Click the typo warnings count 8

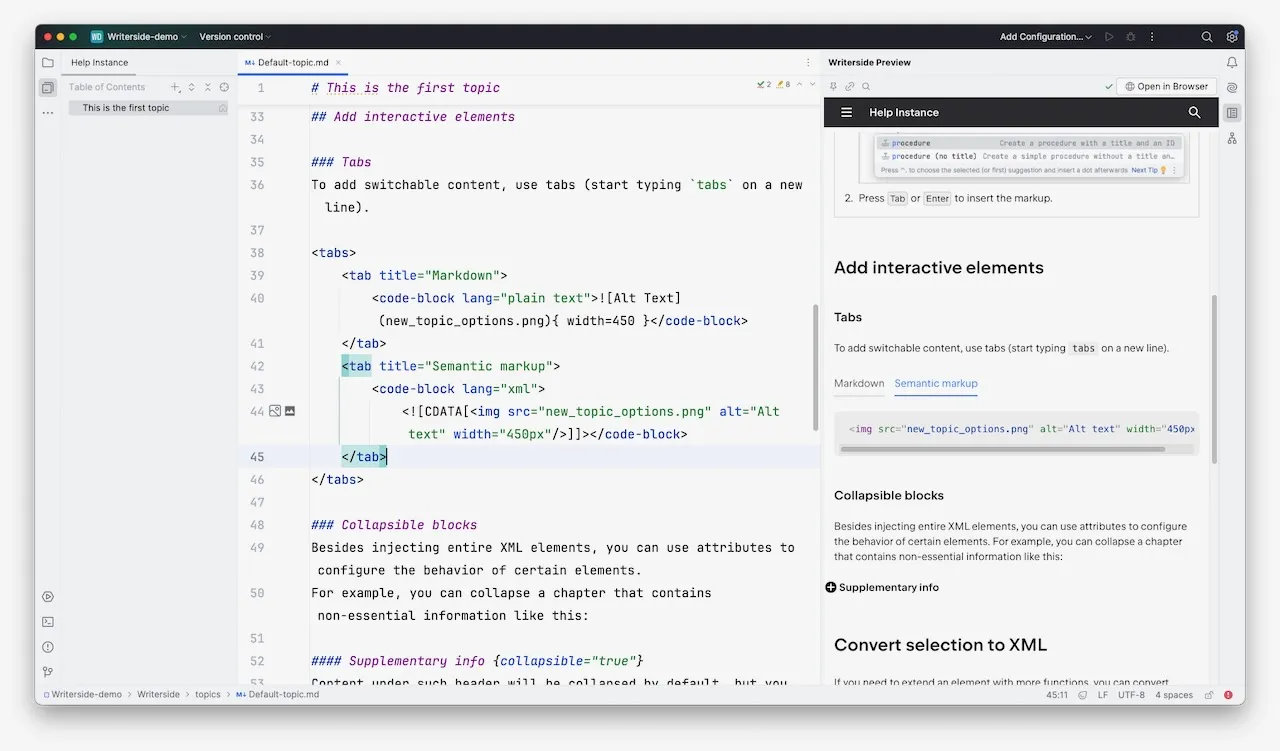pos(783,86)
